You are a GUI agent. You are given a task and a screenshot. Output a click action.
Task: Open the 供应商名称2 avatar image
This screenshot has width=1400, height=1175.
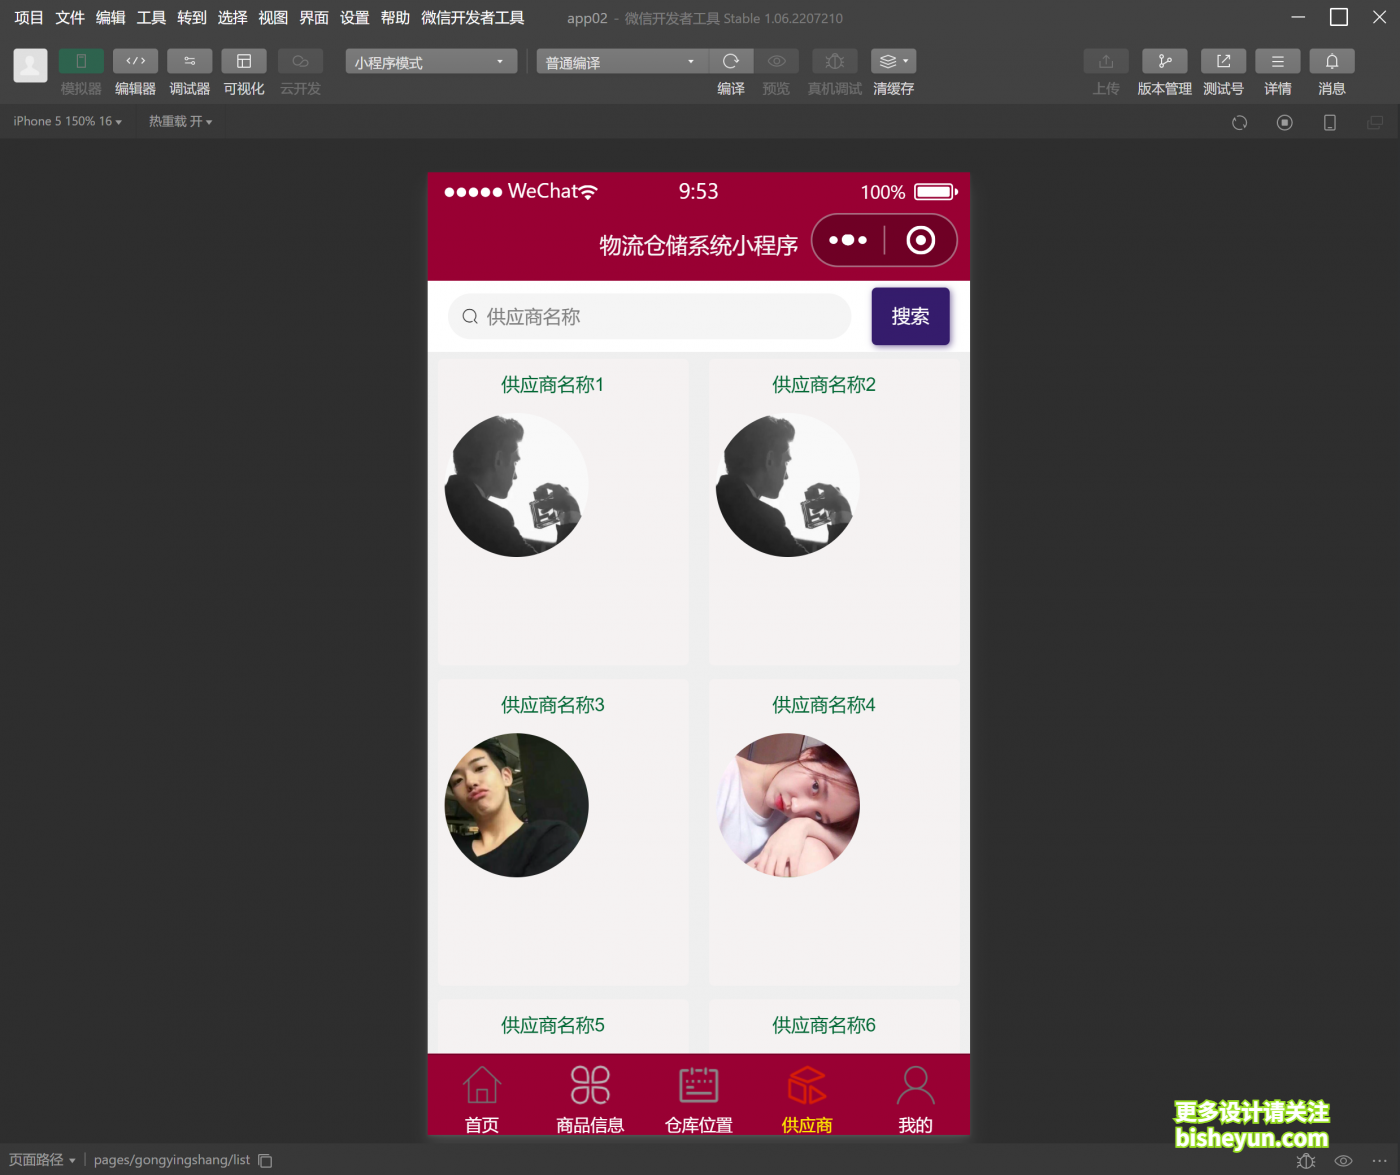[x=788, y=485]
